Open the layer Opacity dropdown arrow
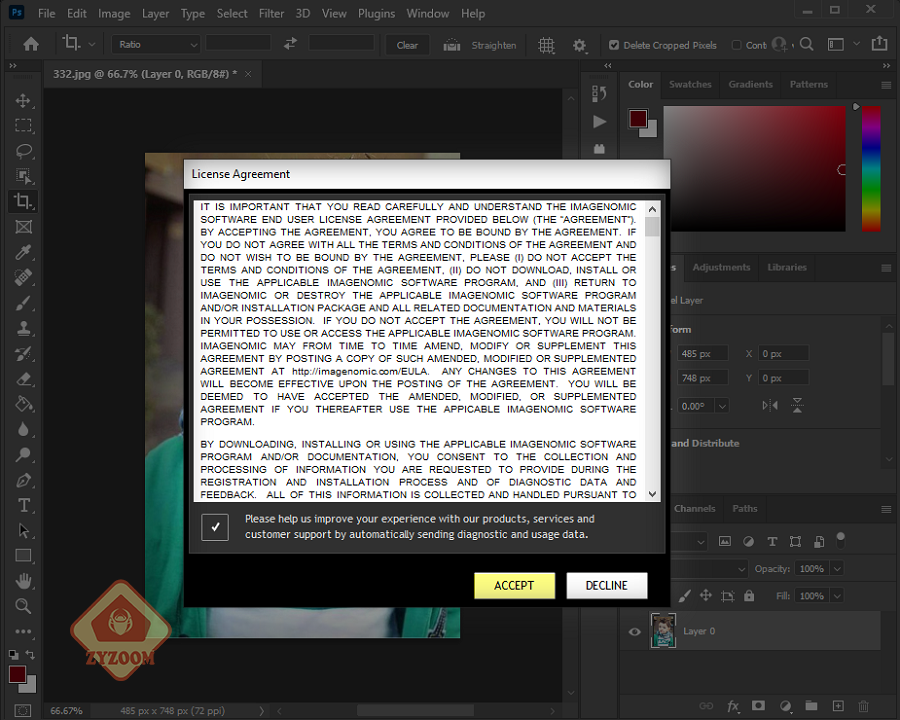Viewport: 900px width, 720px height. [837, 569]
